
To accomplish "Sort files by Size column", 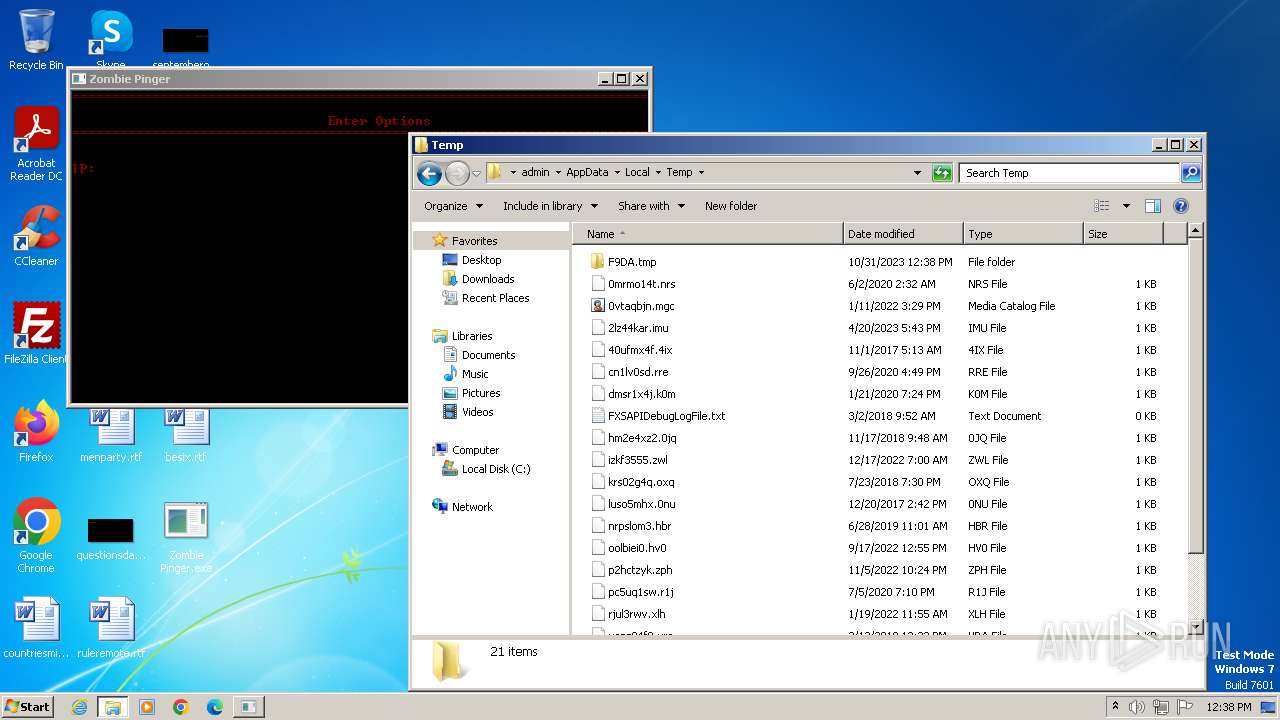I will tap(1124, 234).
